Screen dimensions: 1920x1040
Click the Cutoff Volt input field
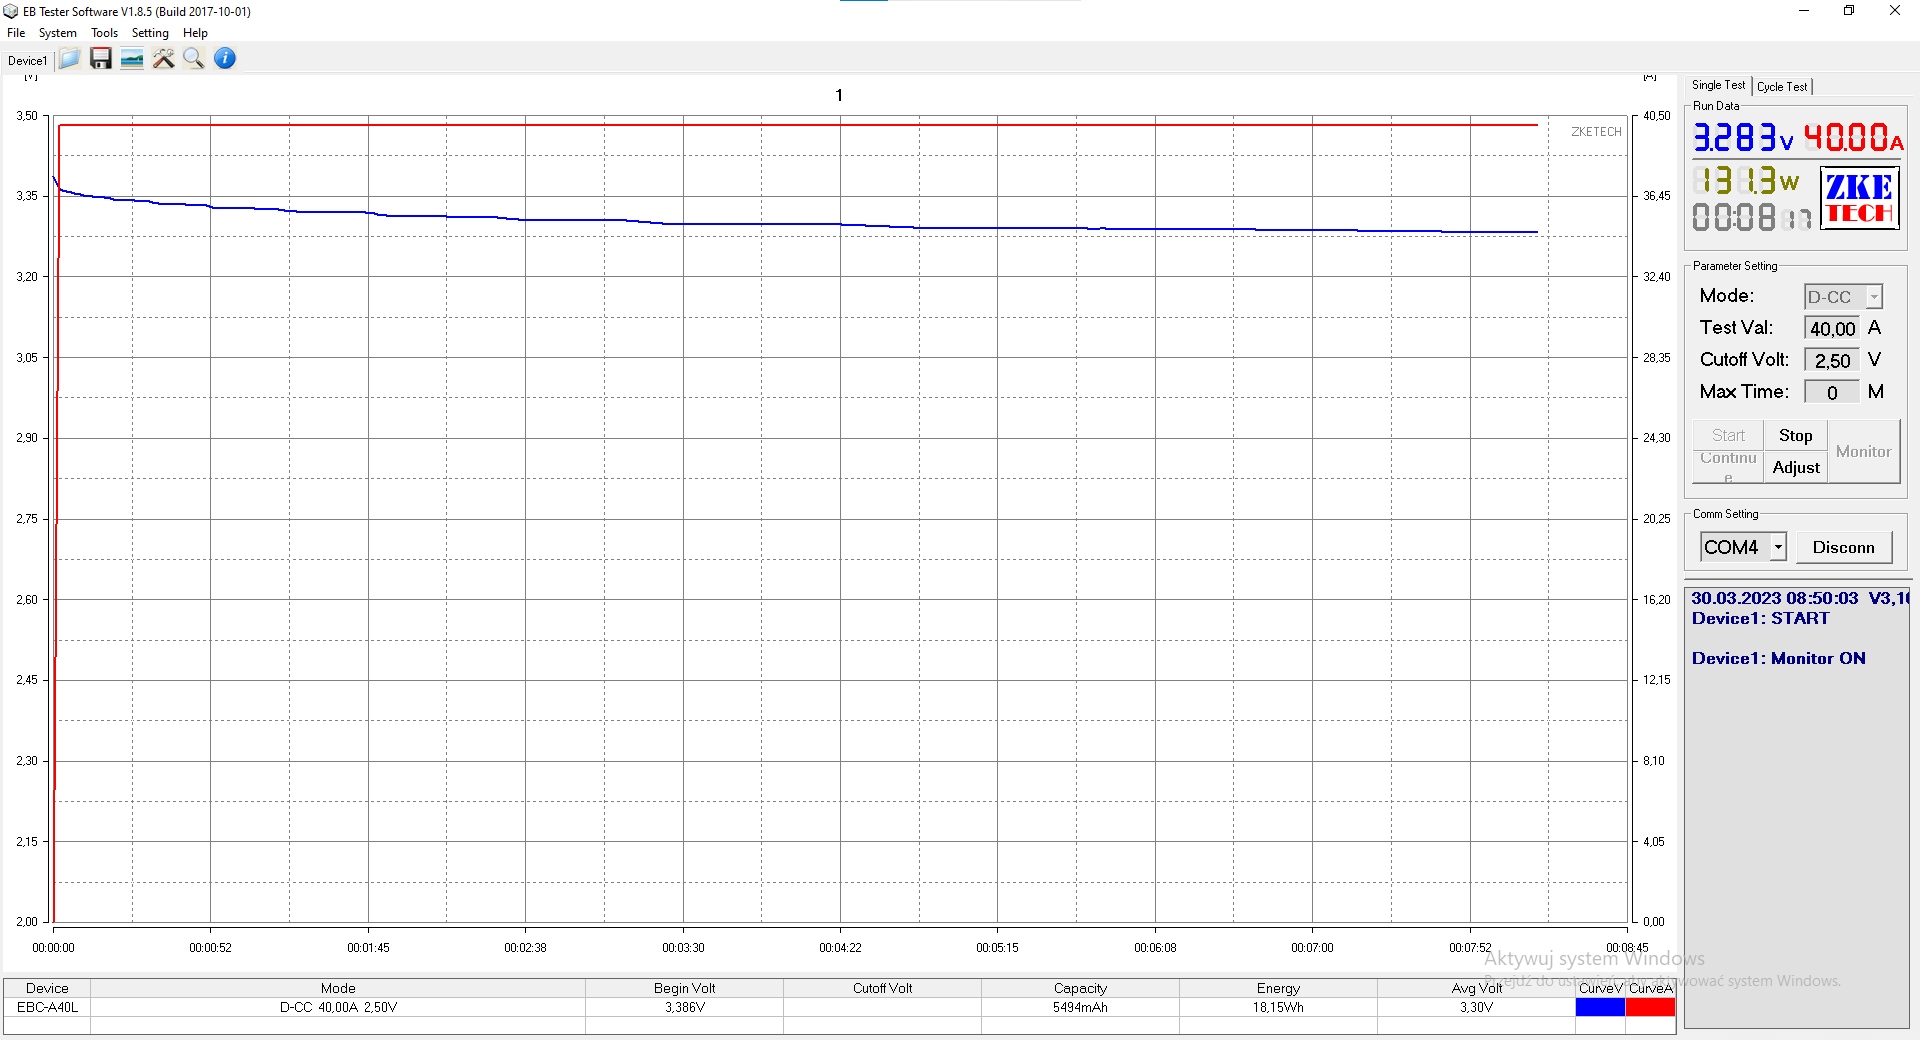pos(1832,360)
